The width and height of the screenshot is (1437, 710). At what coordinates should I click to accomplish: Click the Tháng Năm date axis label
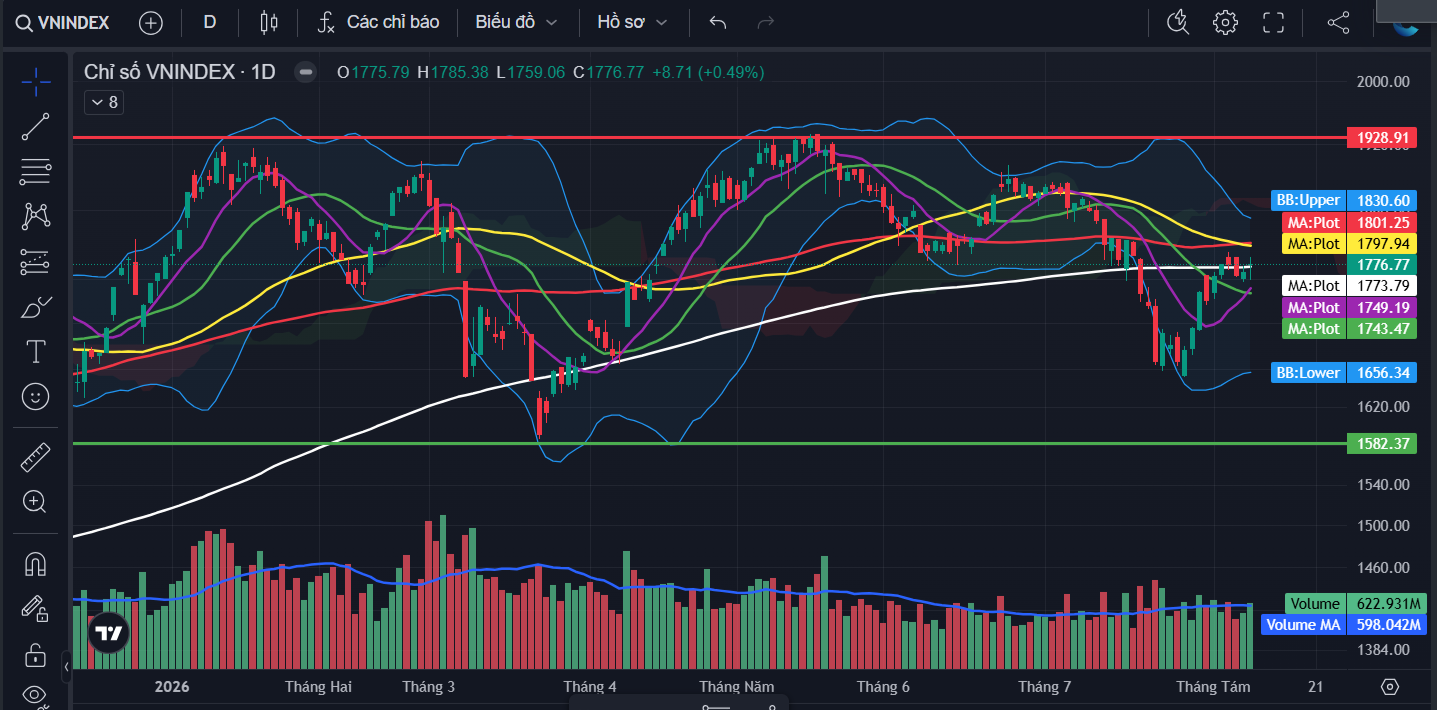(737, 687)
